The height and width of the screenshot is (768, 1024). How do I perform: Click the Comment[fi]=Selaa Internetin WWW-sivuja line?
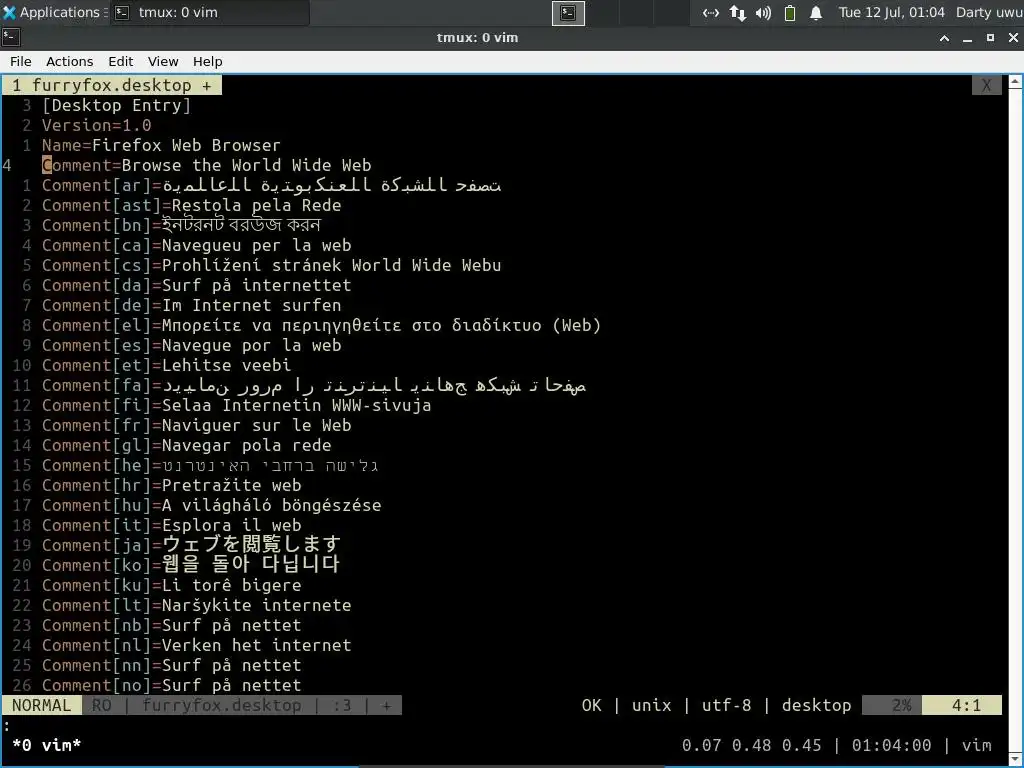pyautogui.click(x=236, y=406)
